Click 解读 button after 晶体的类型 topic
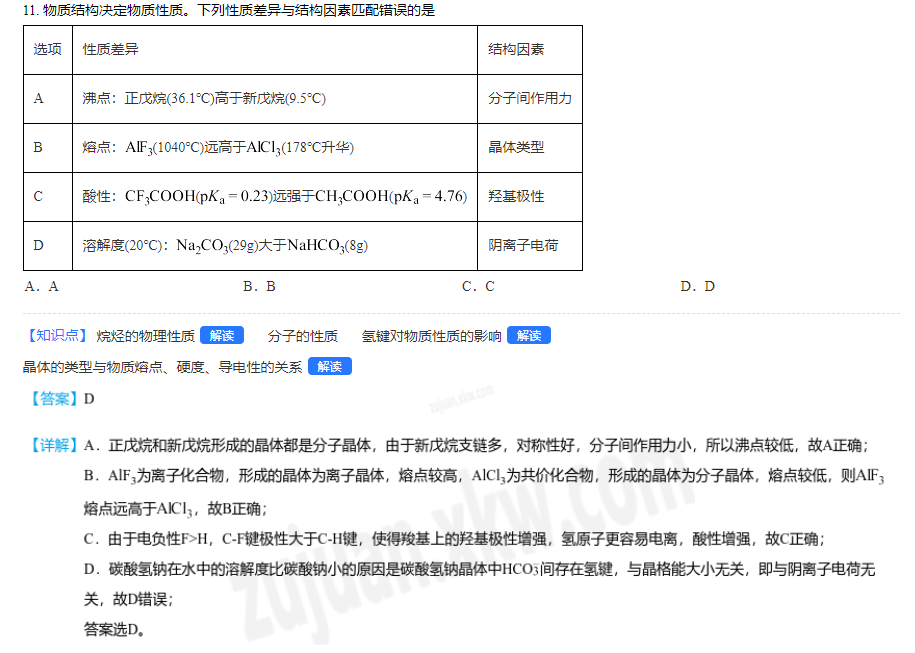The image size is (915, 653). click(x=329, y=367)
